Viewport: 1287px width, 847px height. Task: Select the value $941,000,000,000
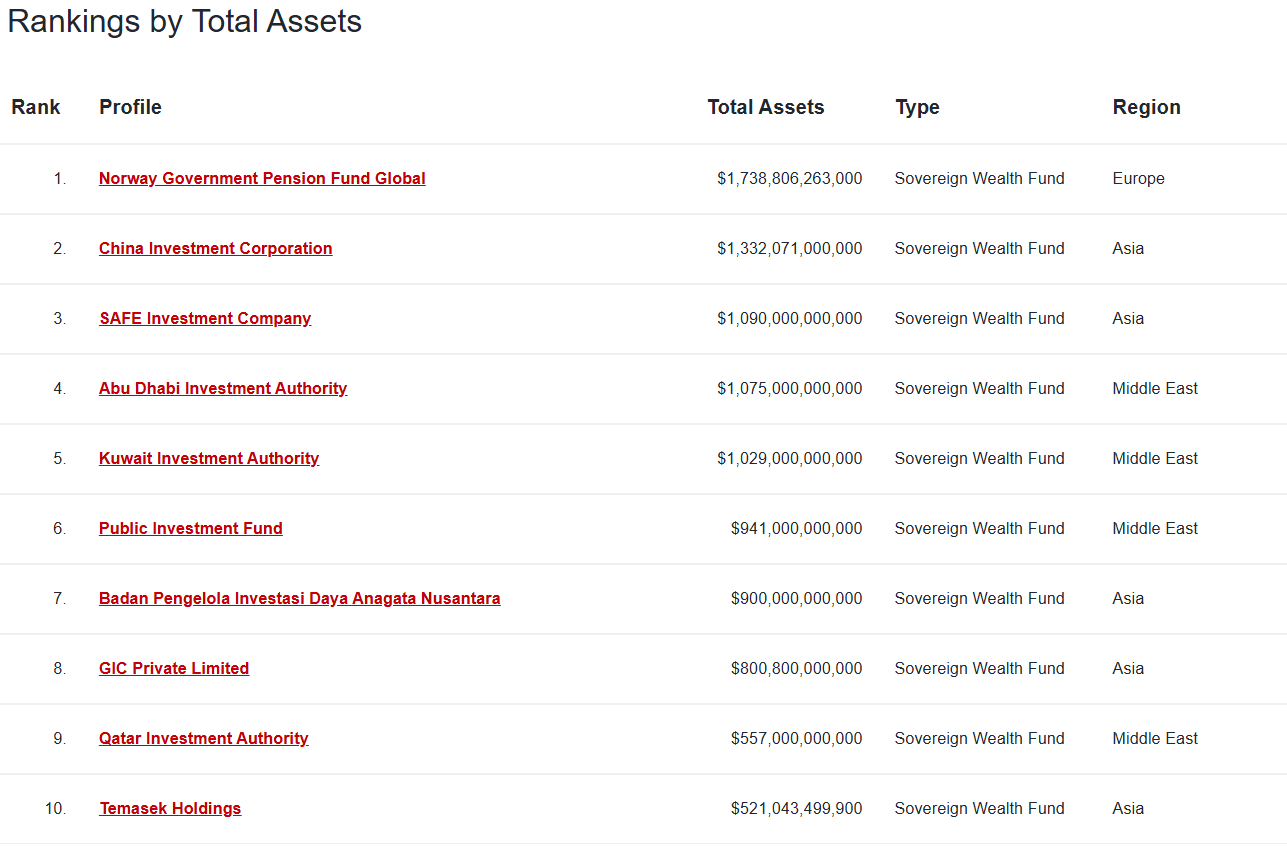point(796,528)
